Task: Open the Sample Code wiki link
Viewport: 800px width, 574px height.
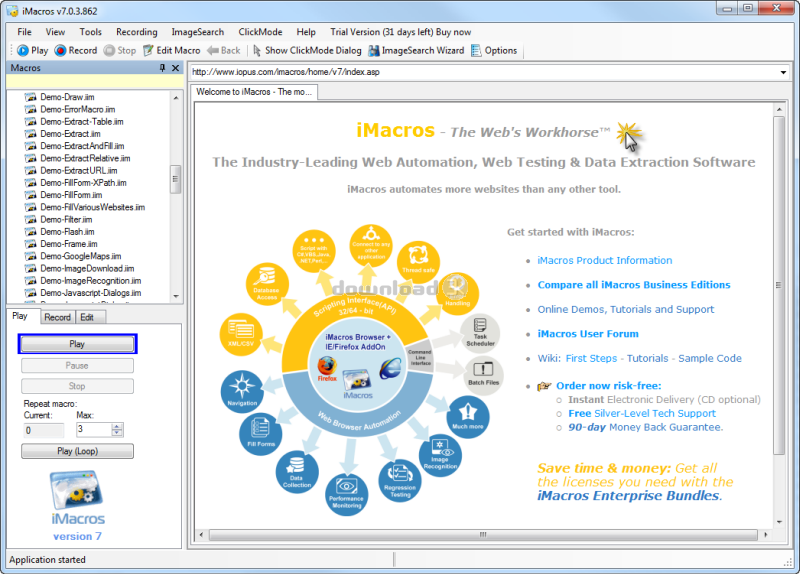Action: coord(710,358)
